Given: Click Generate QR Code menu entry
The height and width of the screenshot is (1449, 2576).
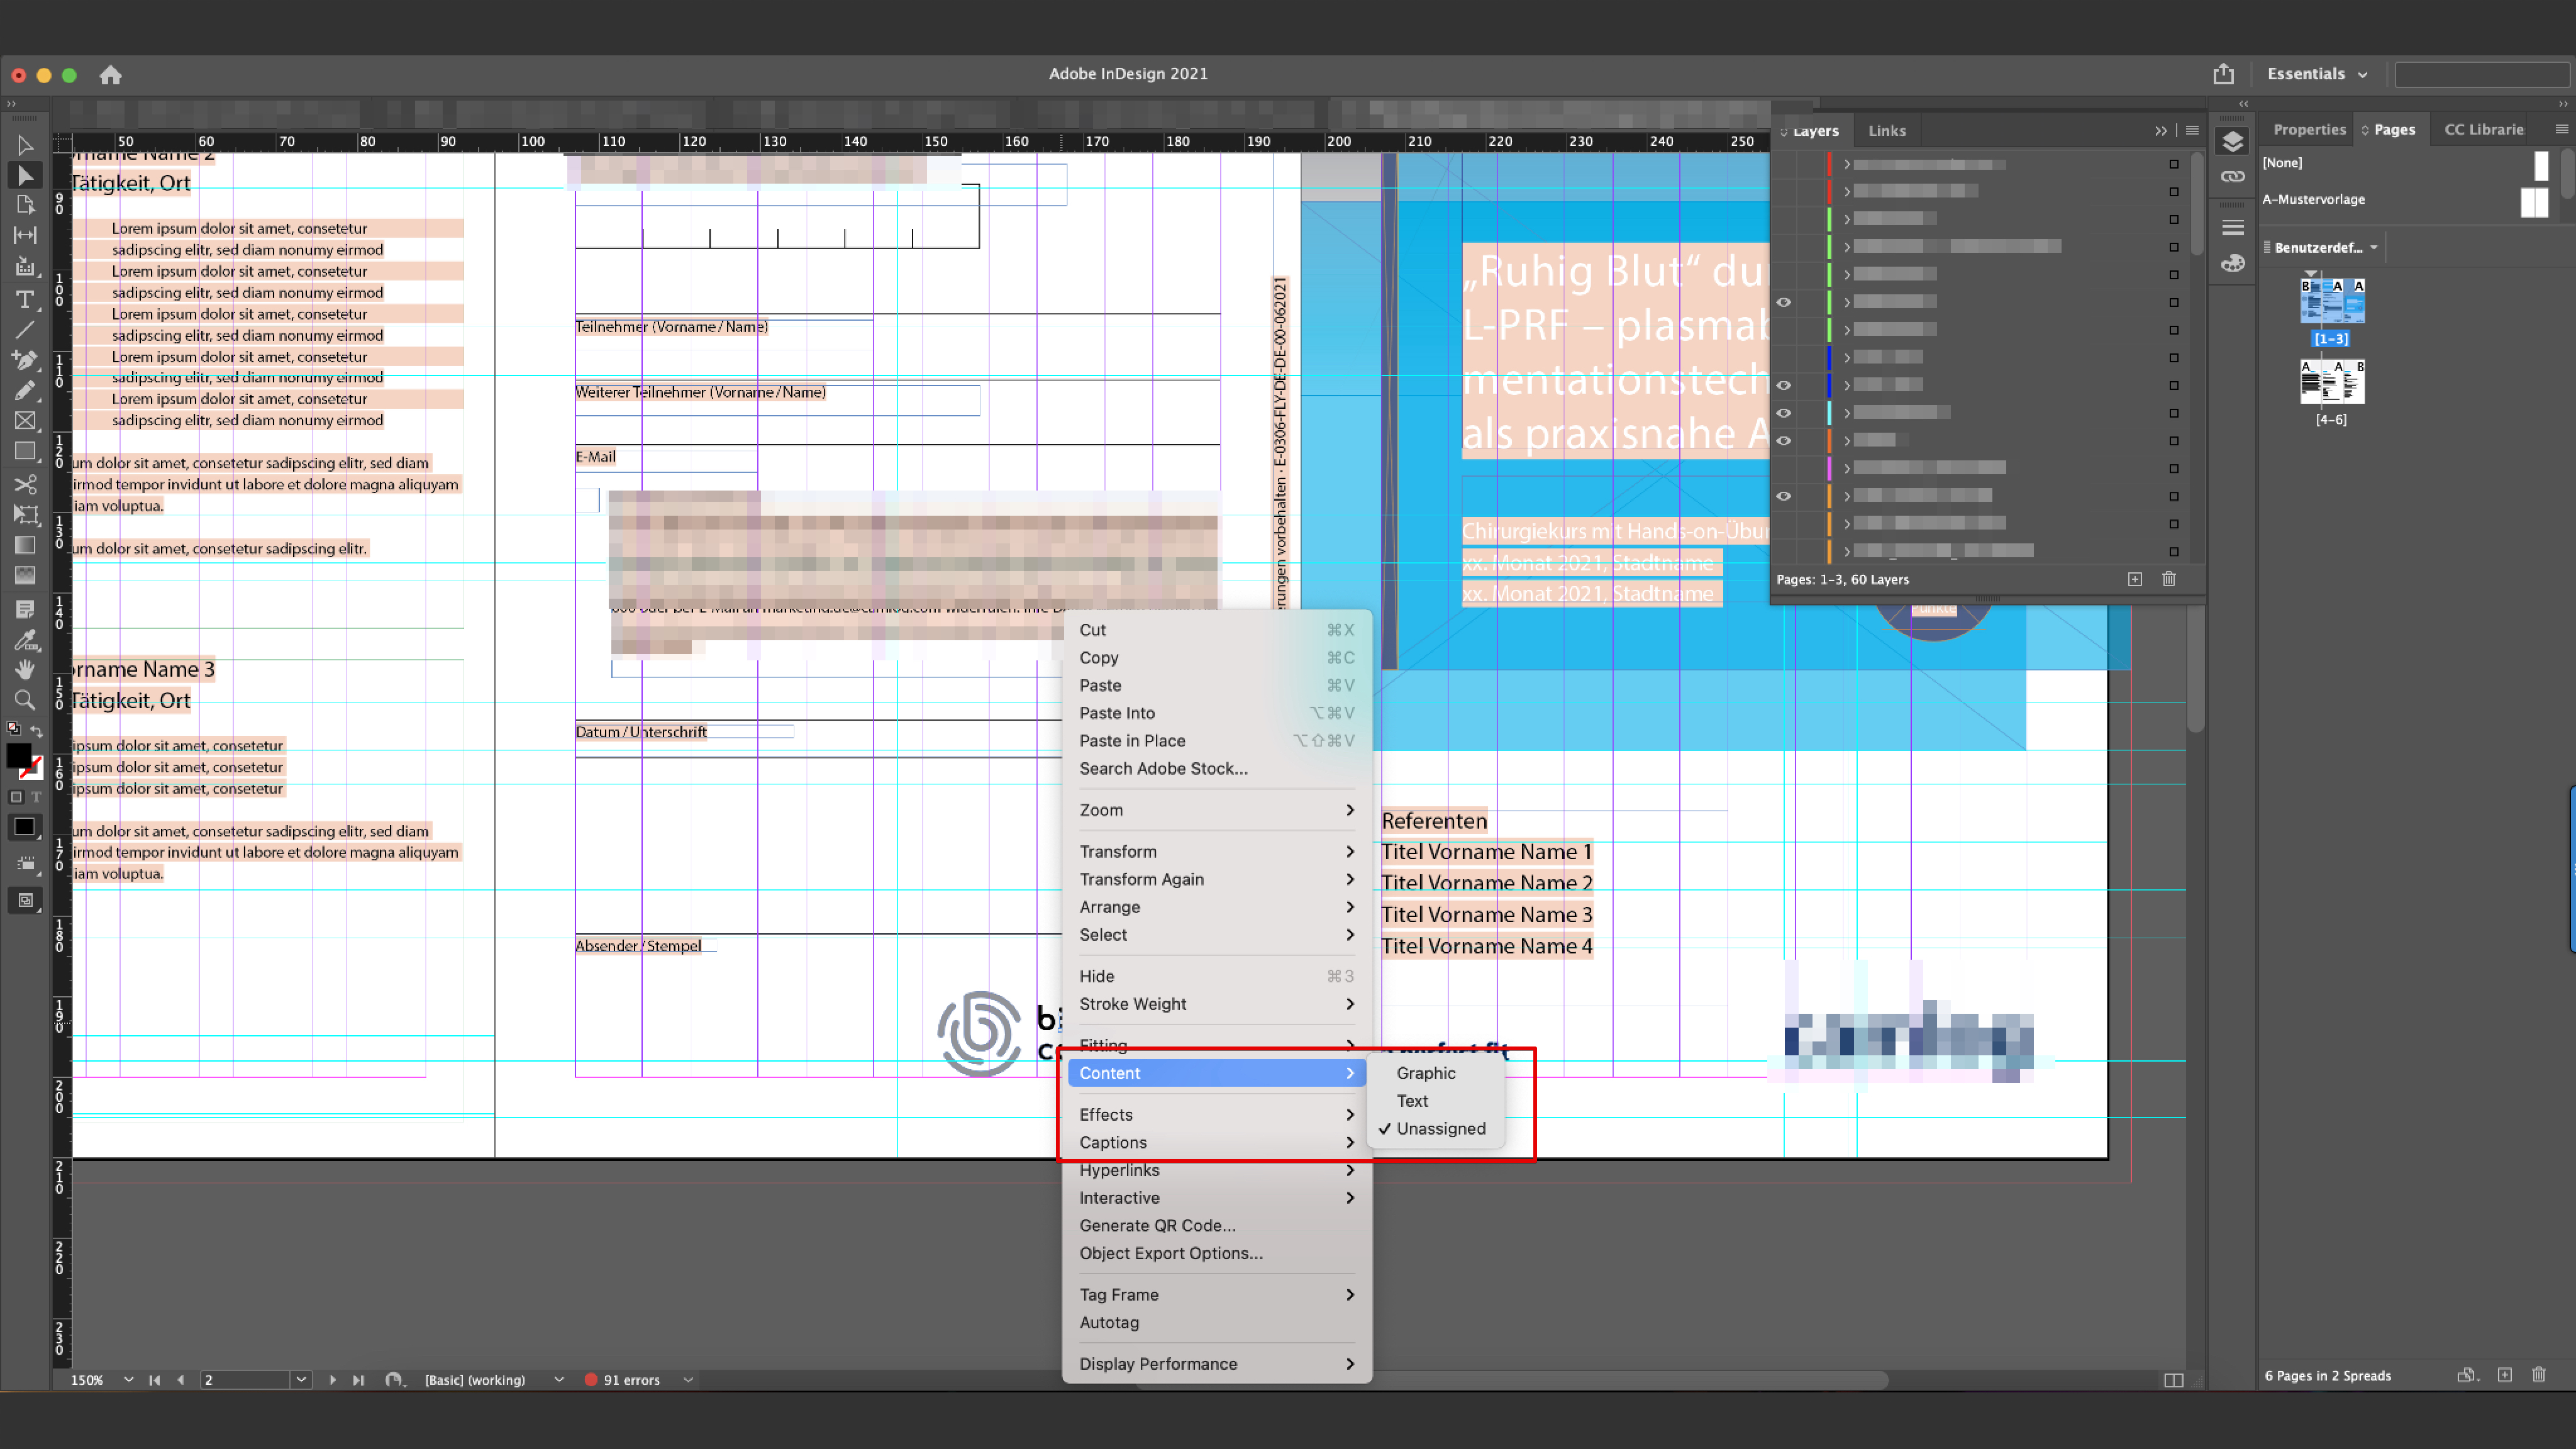Looking at the screenshot, I should click(1157, 1226).
